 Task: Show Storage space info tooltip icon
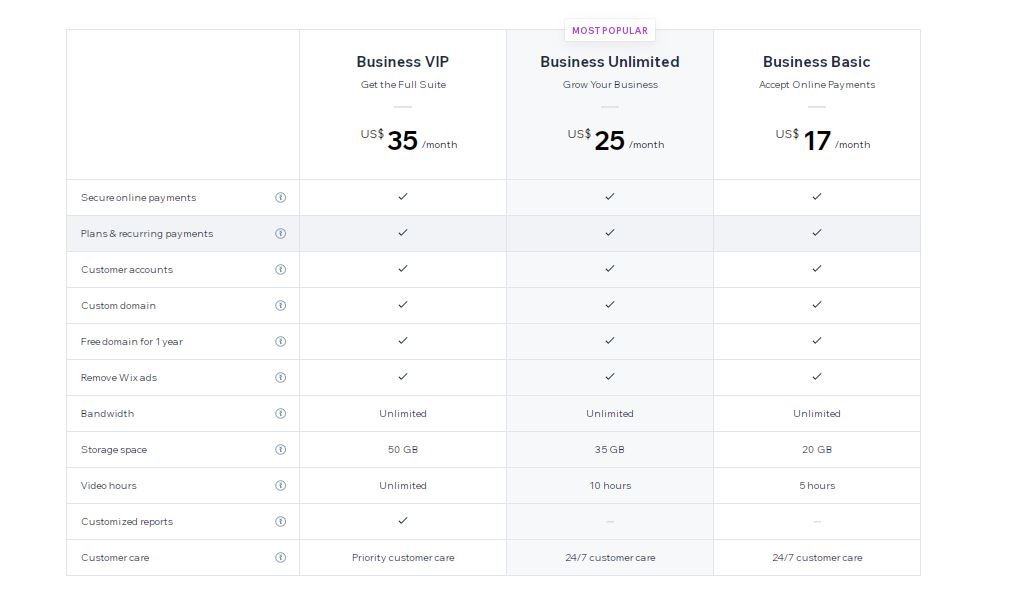[x=281, y=450]
